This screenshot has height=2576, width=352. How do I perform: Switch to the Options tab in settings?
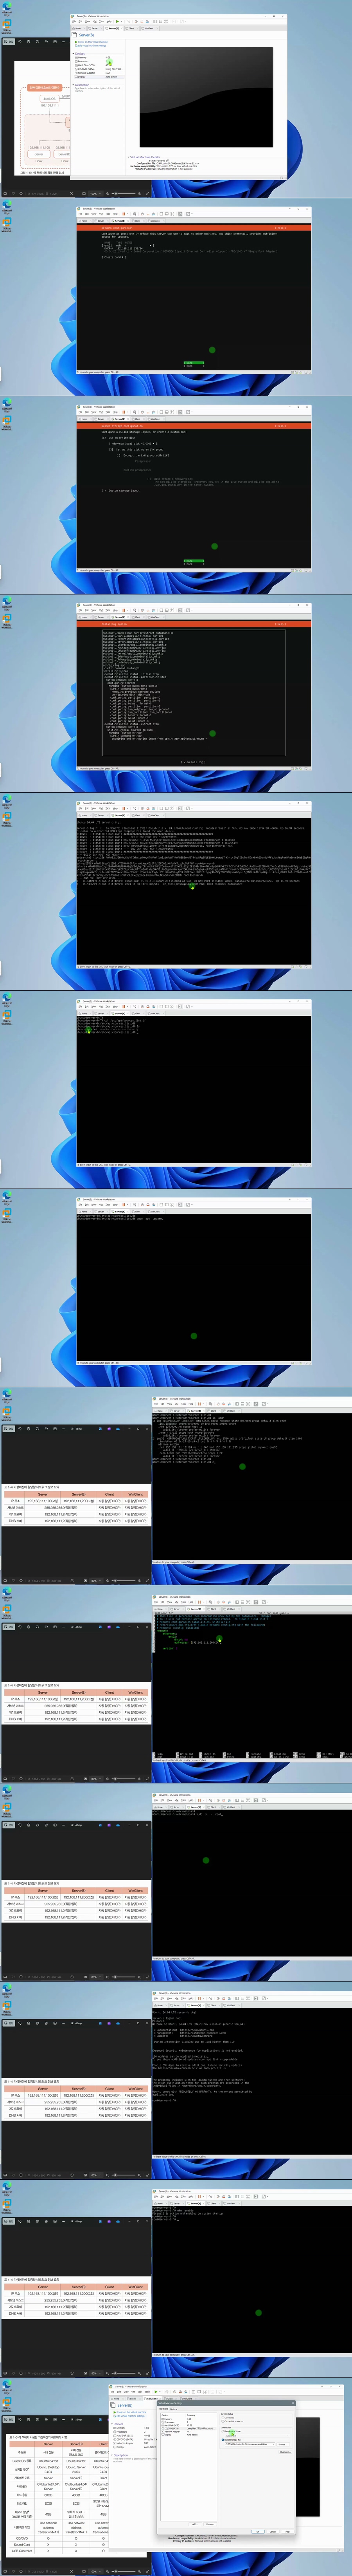[174, 2409]
